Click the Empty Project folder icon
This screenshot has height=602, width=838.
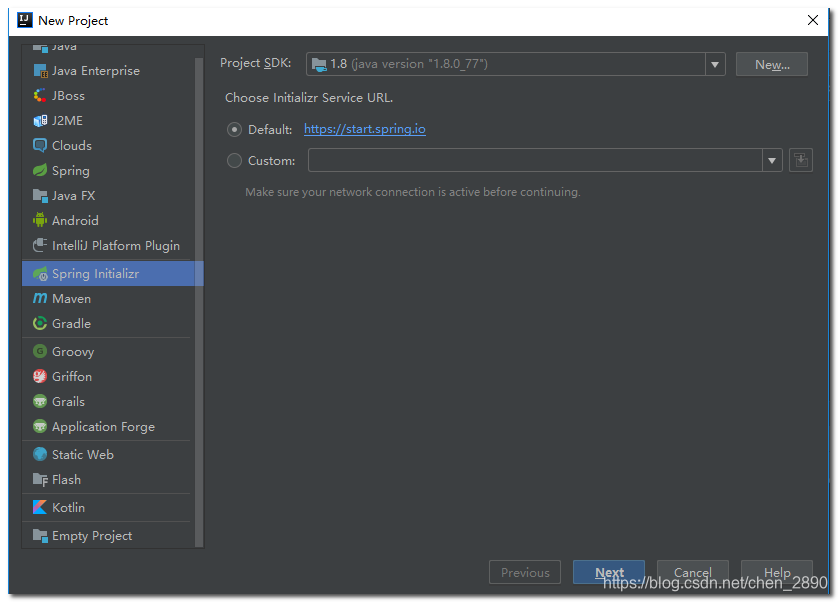[x=40, y=535]
